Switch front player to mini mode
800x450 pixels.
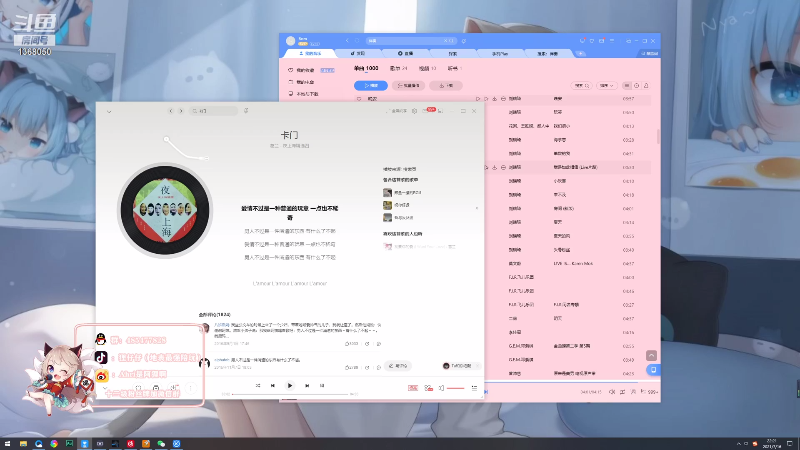[x=441, y=111]
